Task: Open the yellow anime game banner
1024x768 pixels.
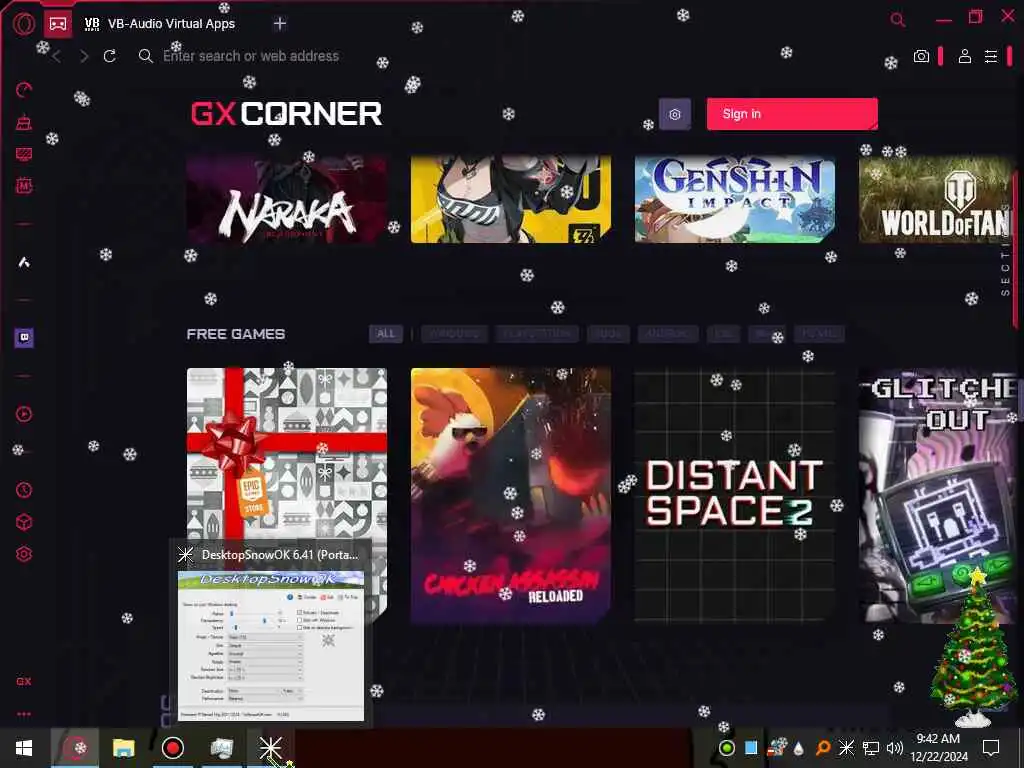Action: pos(511,199)
